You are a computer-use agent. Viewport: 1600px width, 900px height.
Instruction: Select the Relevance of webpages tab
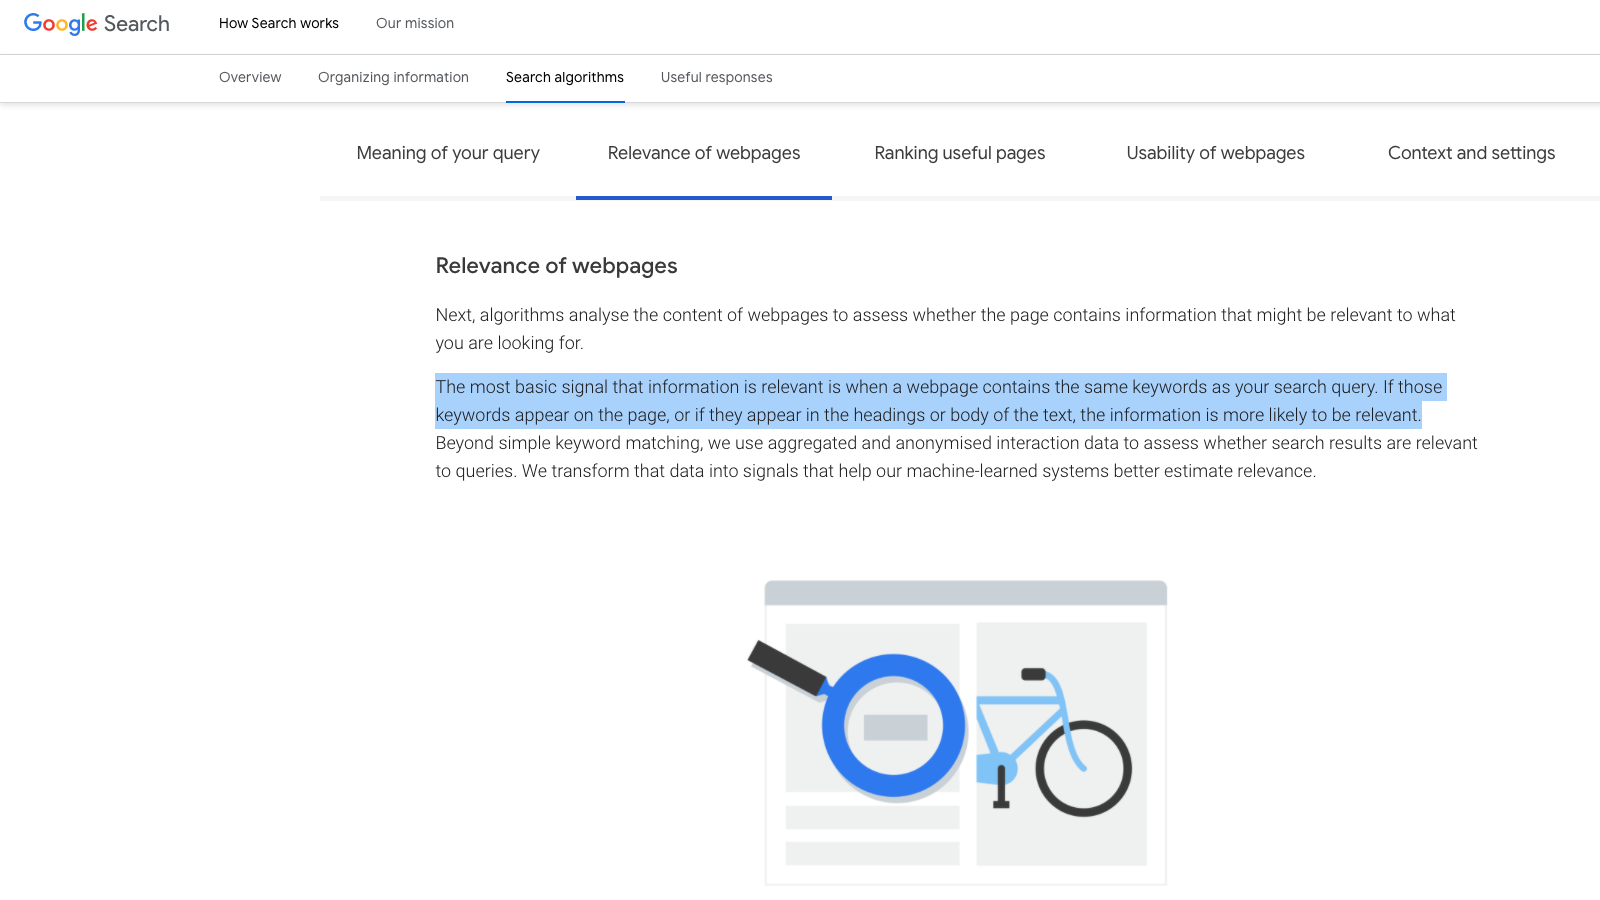coord(704,153)
